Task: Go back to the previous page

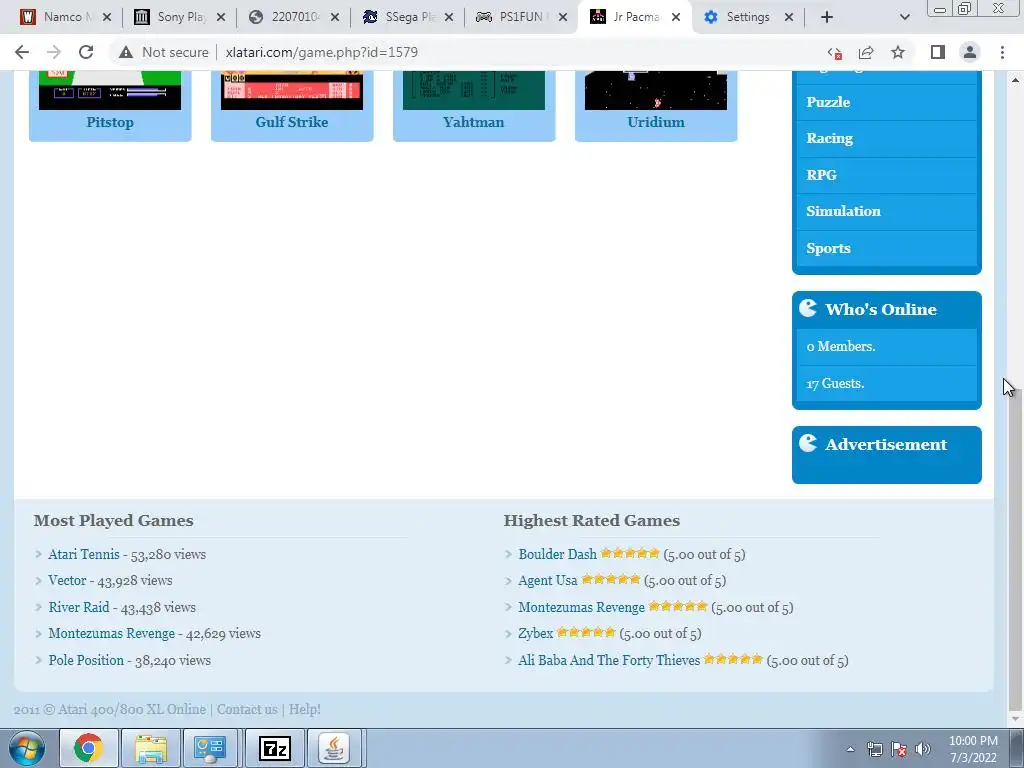Action: (22, 52)
